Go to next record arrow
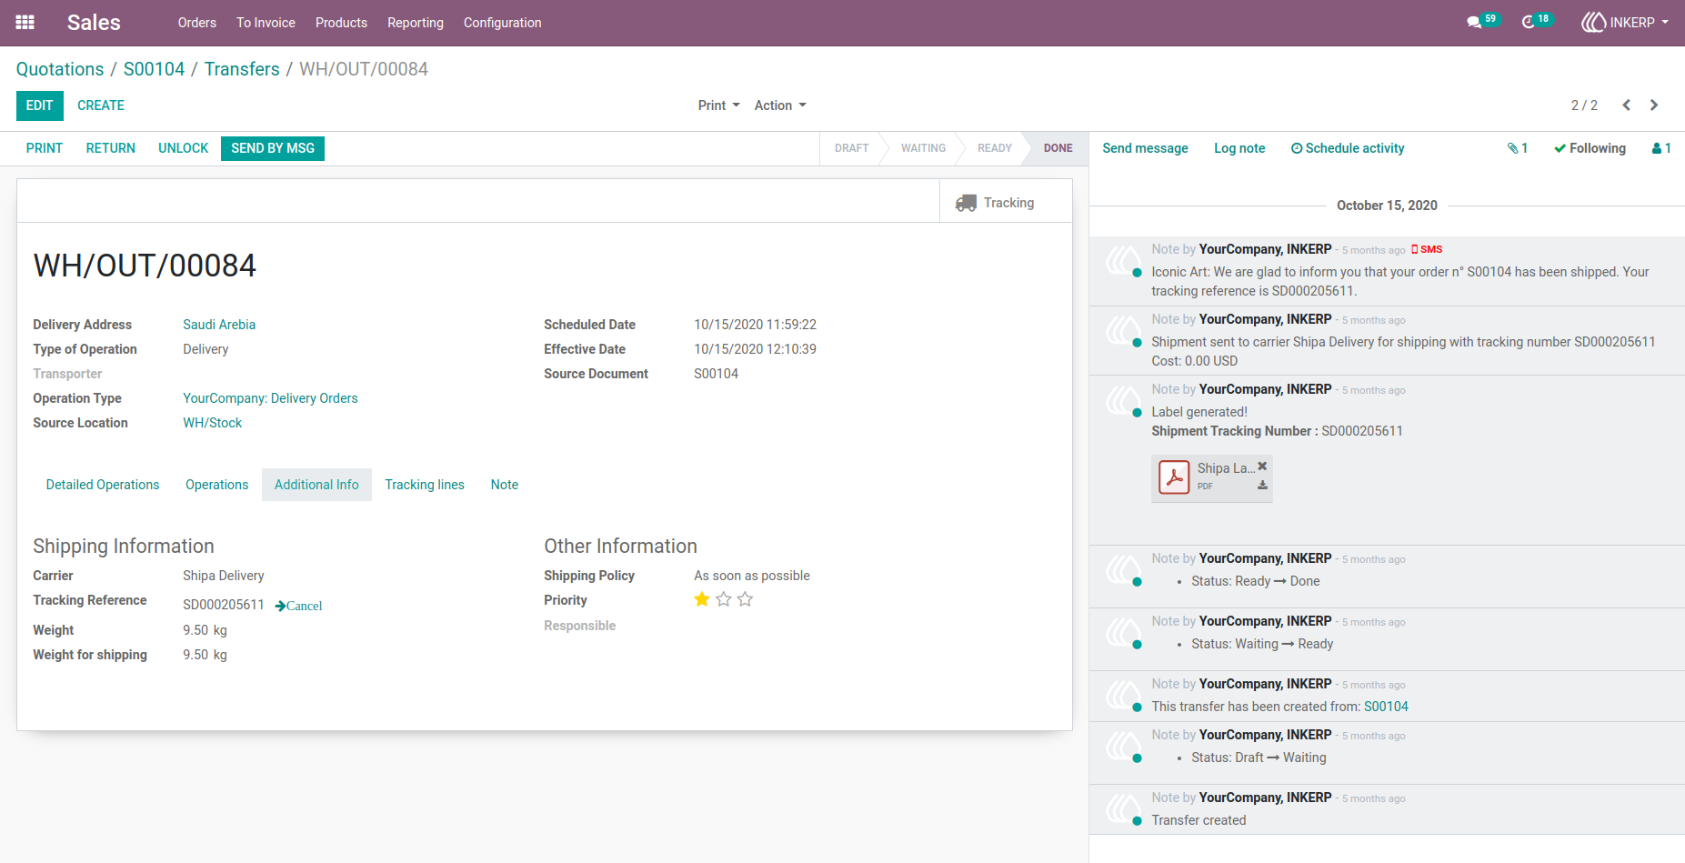Image resolution: width=1685 pixels, height=863 pixels. click(x=1654, y=105)
